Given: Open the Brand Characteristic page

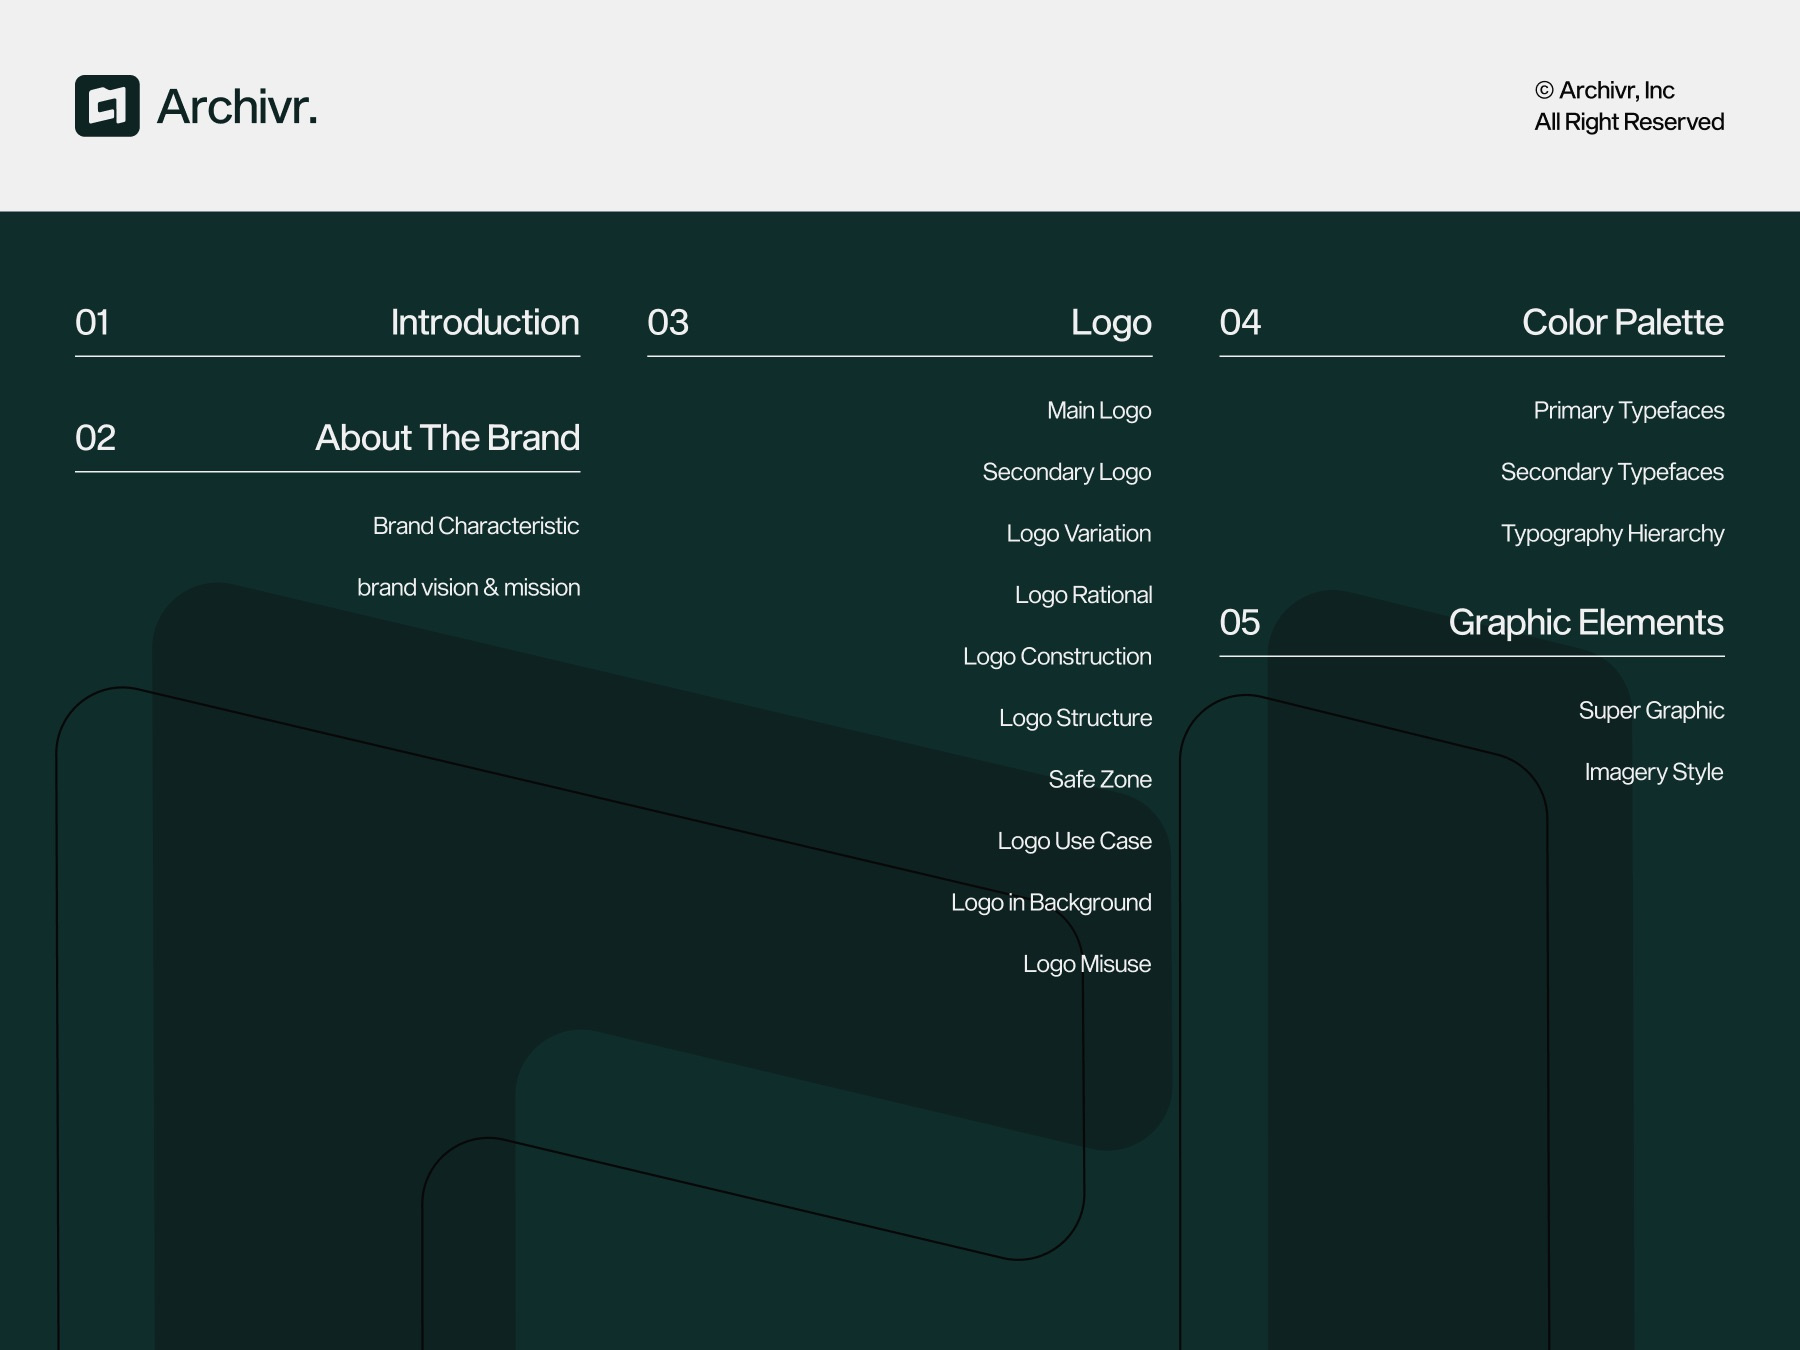Looking at the screenshot, I should point(475,525).
